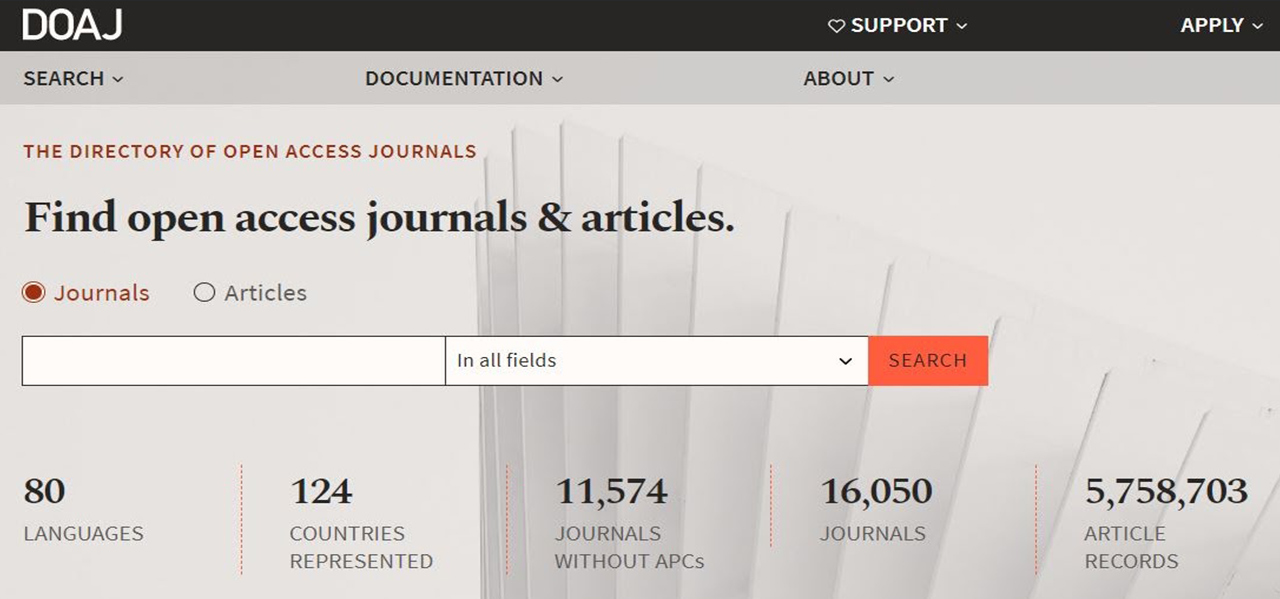Open the Apply menu
The width and height of the screenshot is (1280, 599).
(1221, 26)
